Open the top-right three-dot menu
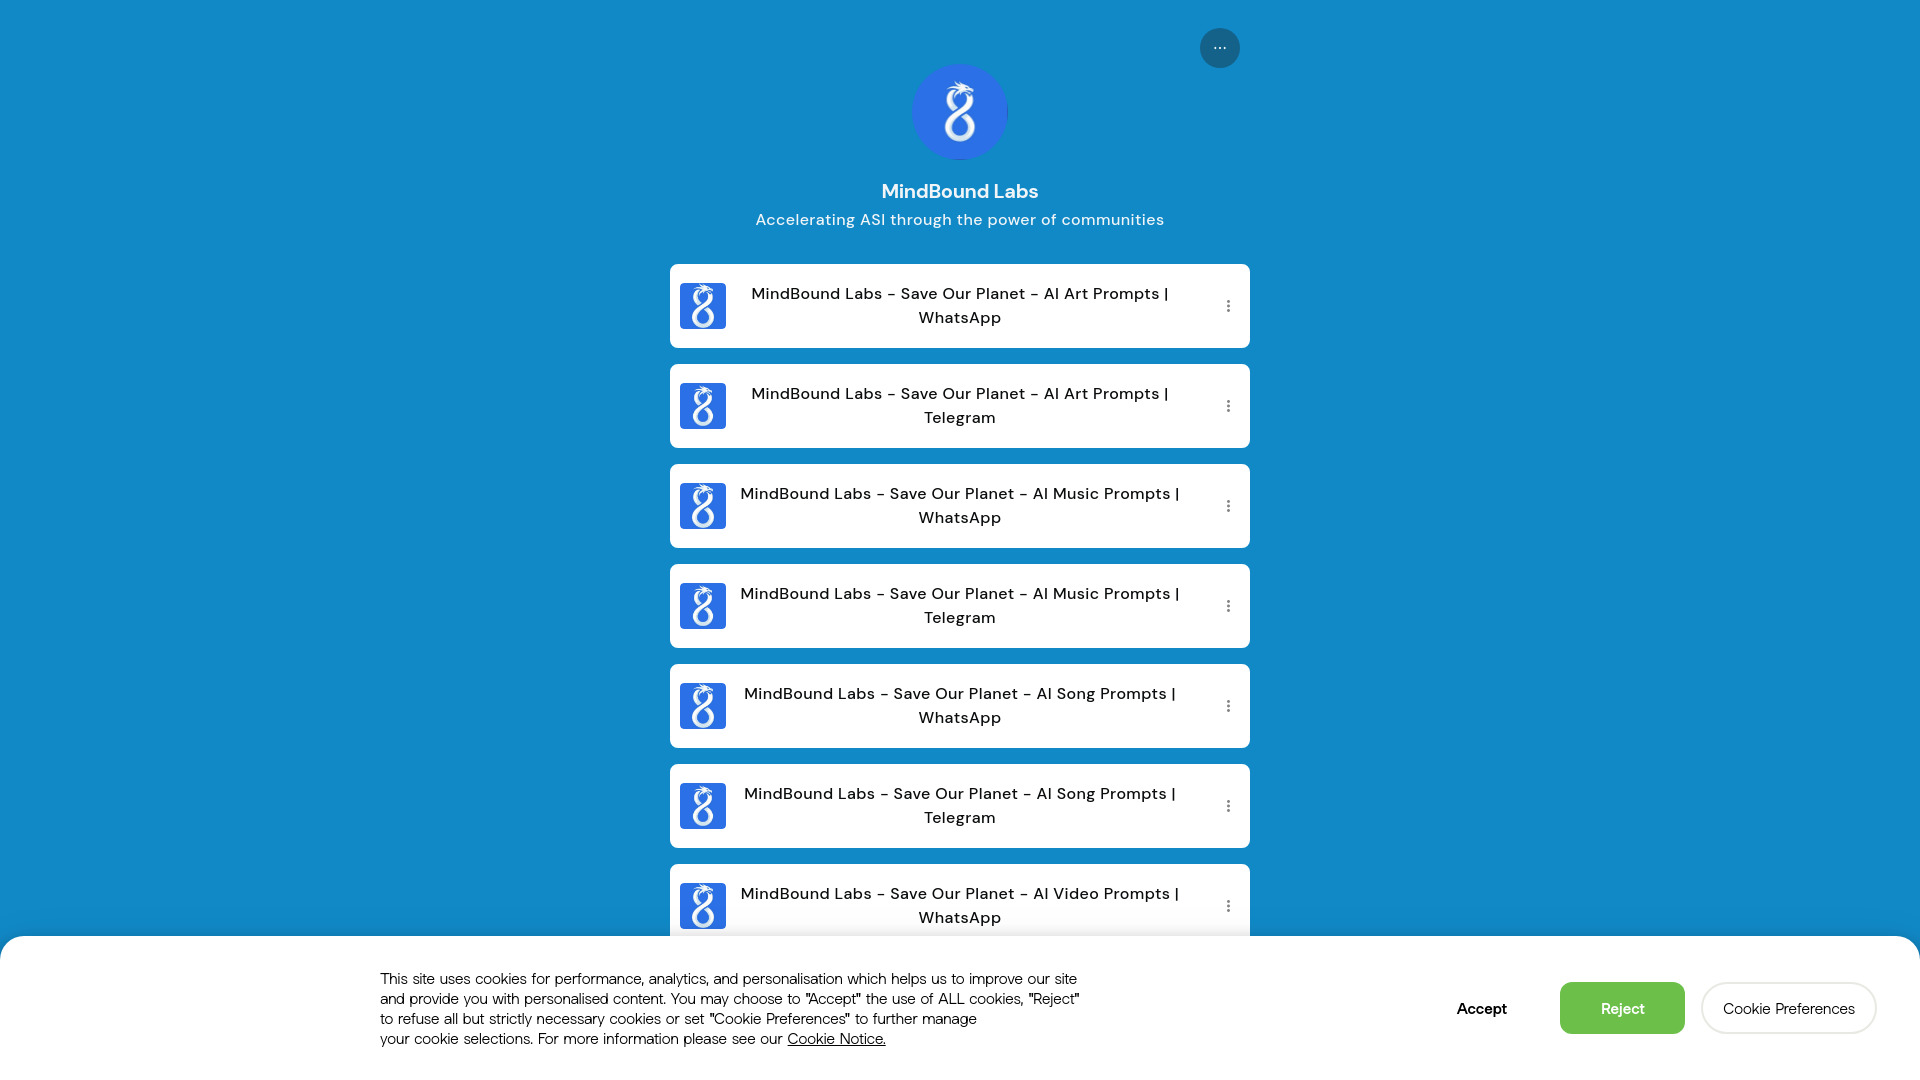 coord(1220,47)
